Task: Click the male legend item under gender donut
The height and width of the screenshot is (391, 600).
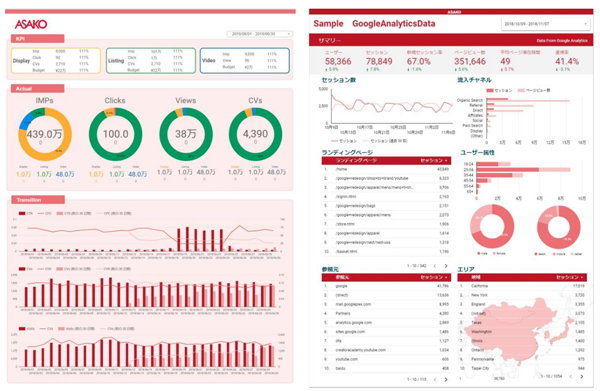Action: (483, 254)
